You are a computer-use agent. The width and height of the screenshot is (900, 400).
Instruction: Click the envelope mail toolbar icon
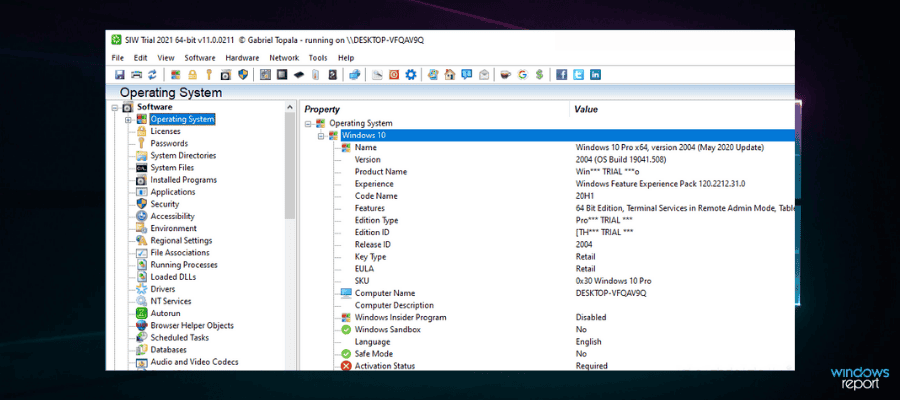pyautogui.click(x=484, y=75)
